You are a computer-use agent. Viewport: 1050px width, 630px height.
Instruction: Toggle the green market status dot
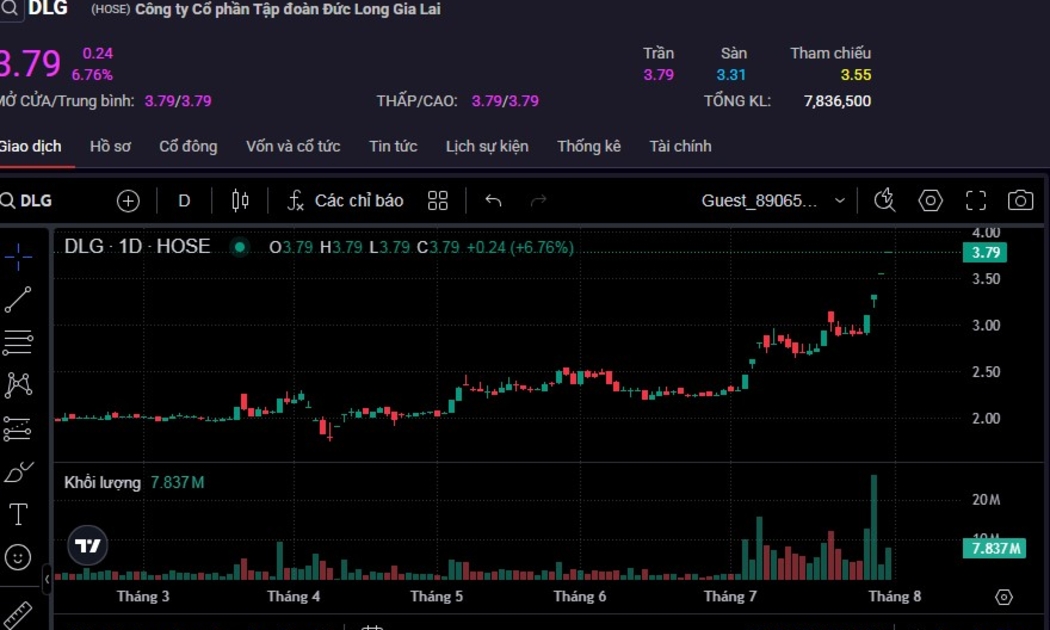click(x=239, y=247)
